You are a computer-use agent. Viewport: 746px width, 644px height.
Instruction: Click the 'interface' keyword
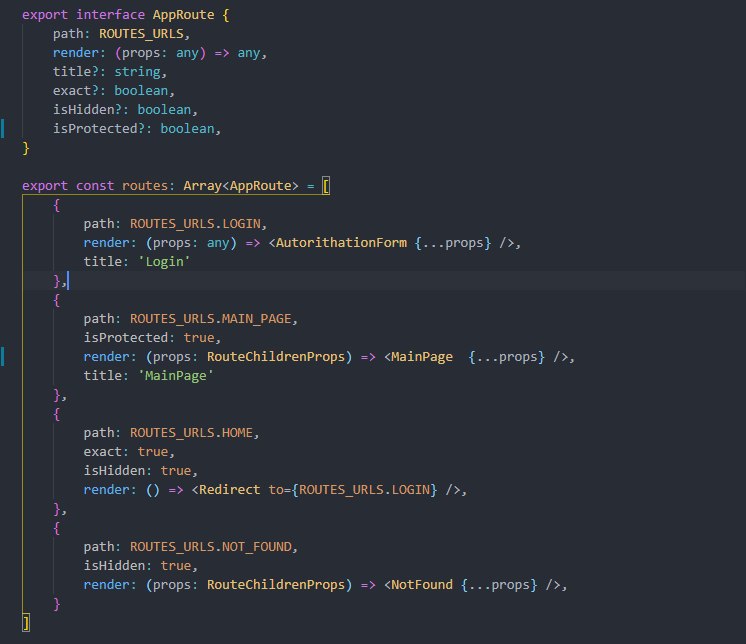click(110, 15)
